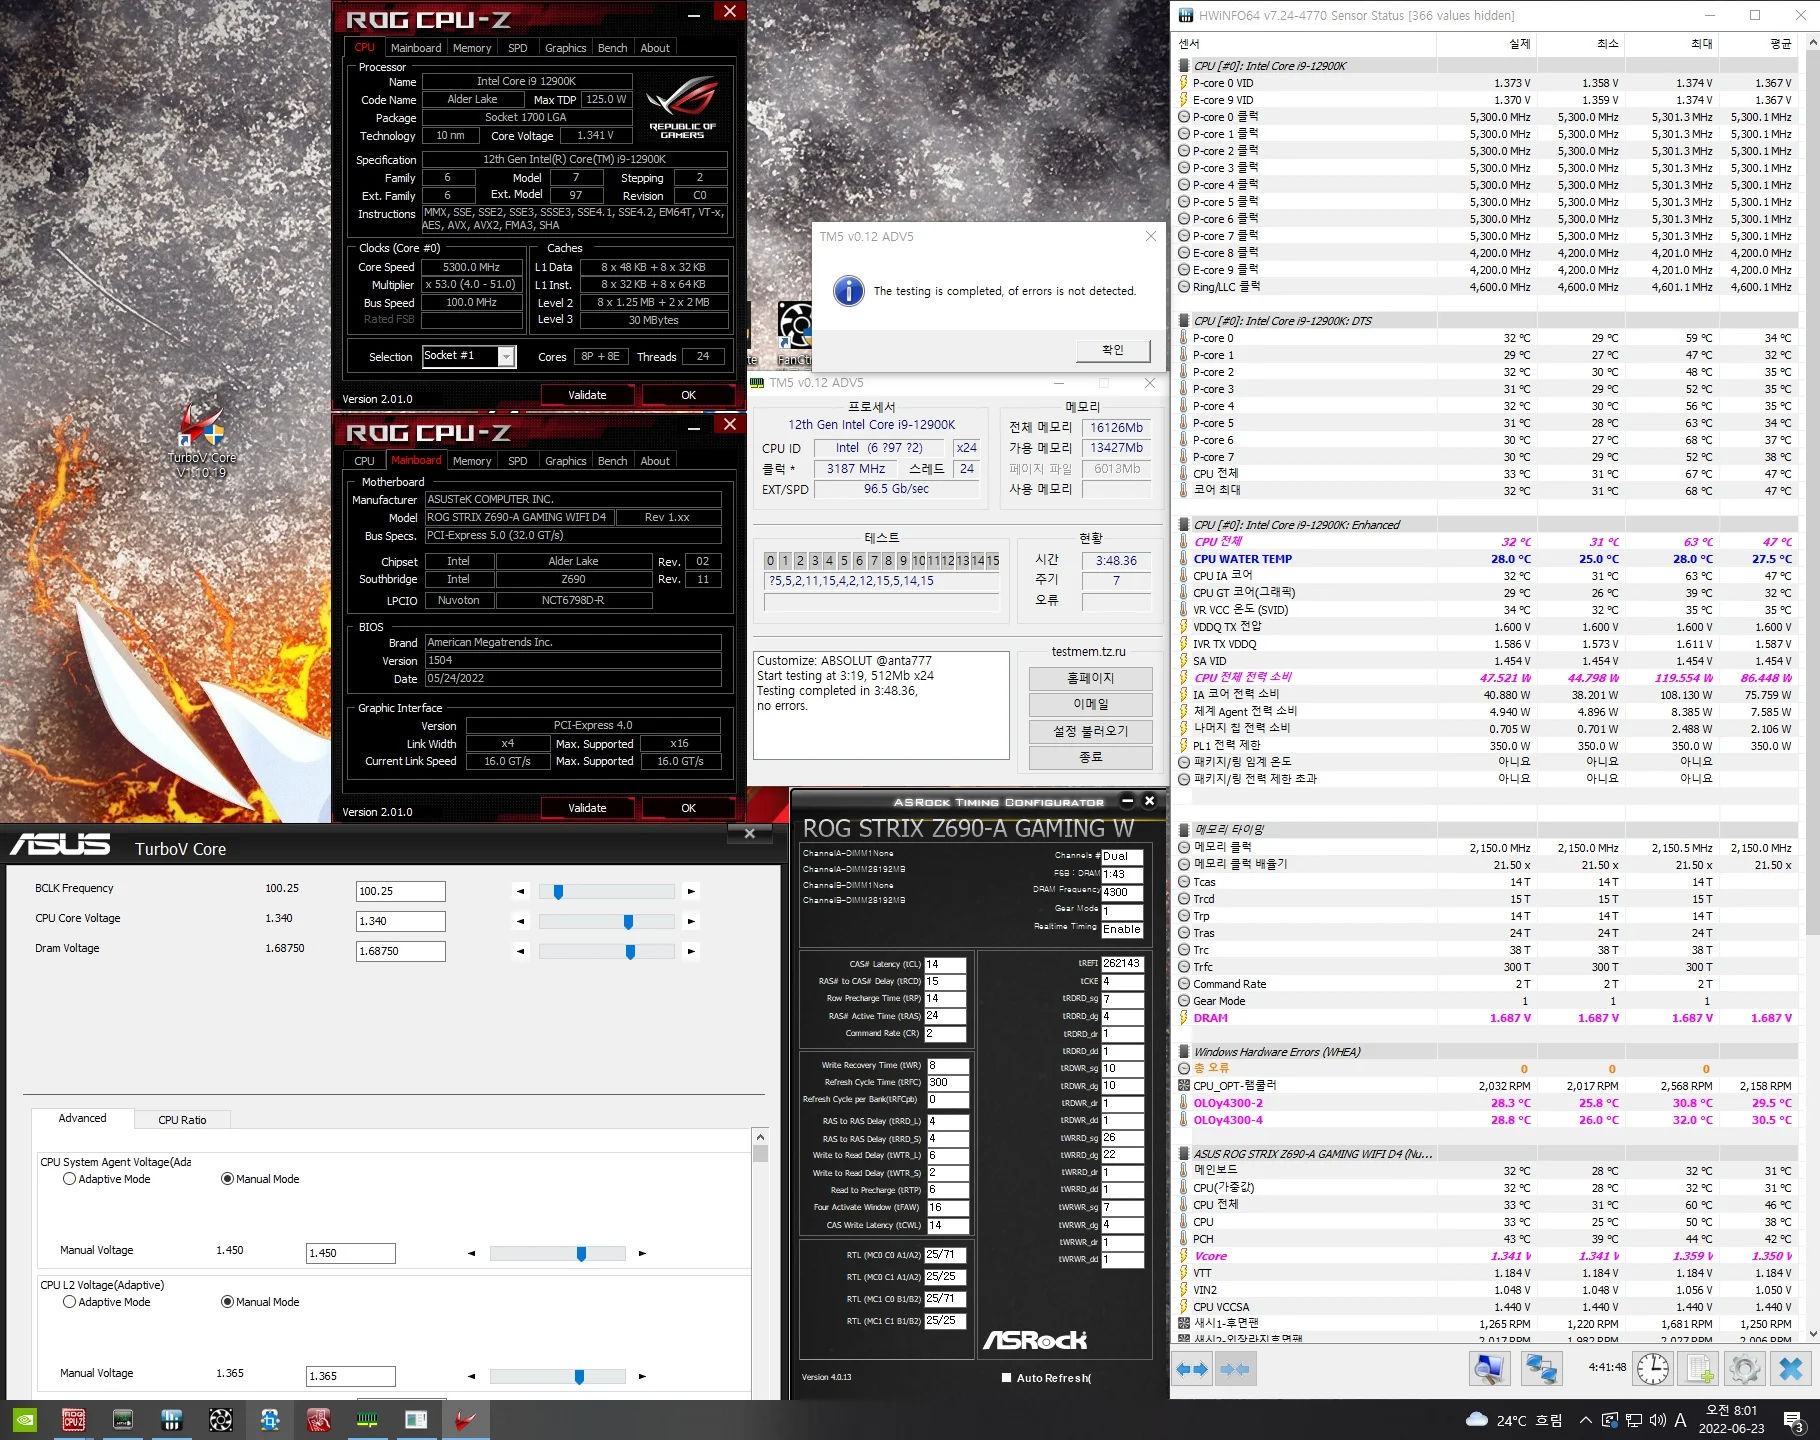Click HWiNFO expand columns arrows button
Screen dimensions: 1820x1440
point(1191,1369)
